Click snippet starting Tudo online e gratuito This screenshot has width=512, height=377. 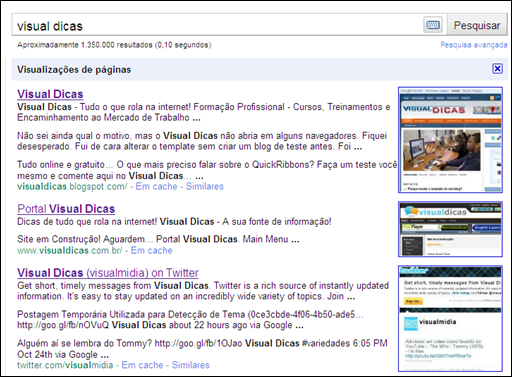(207, 170)
